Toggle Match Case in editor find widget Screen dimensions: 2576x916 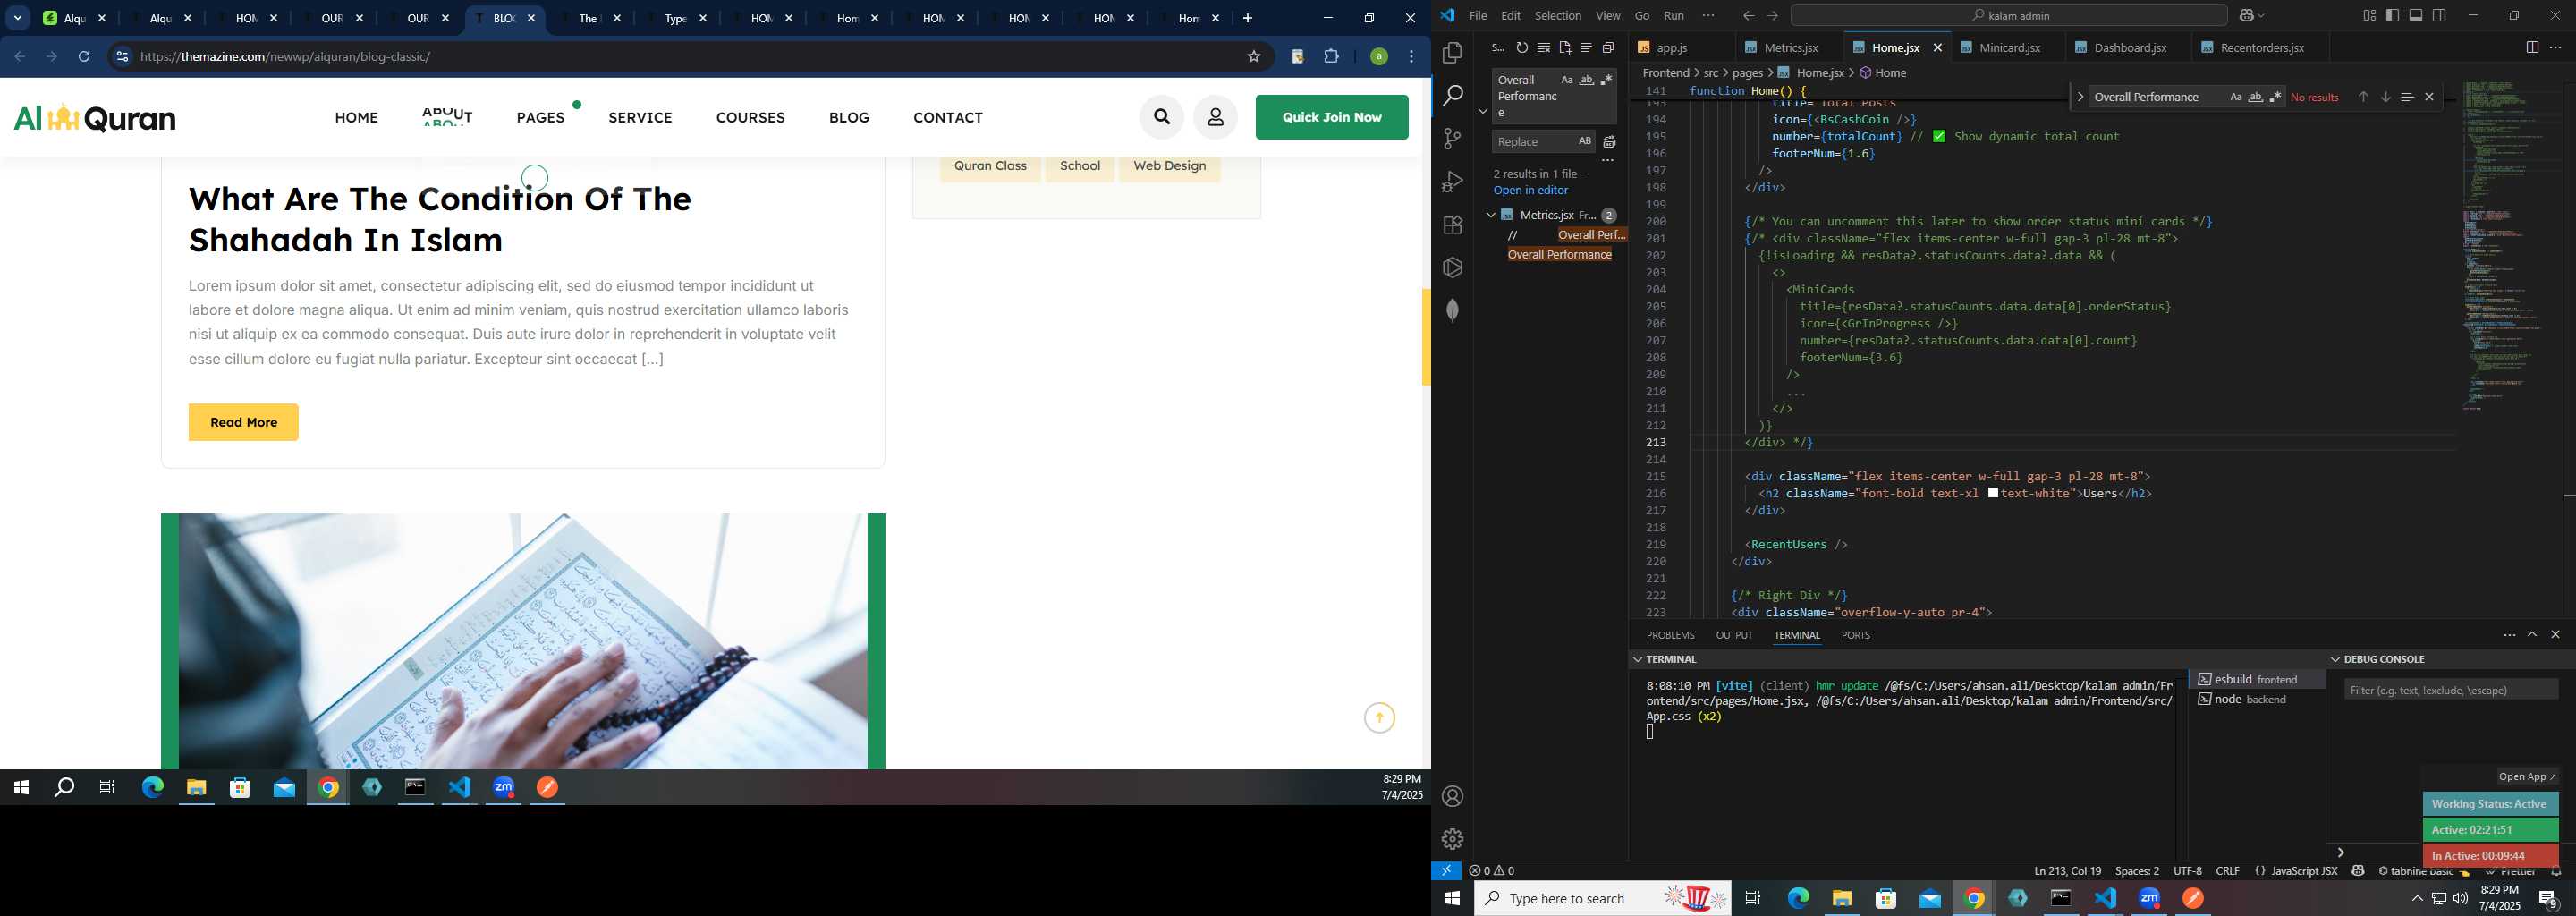pos(2236,97)
